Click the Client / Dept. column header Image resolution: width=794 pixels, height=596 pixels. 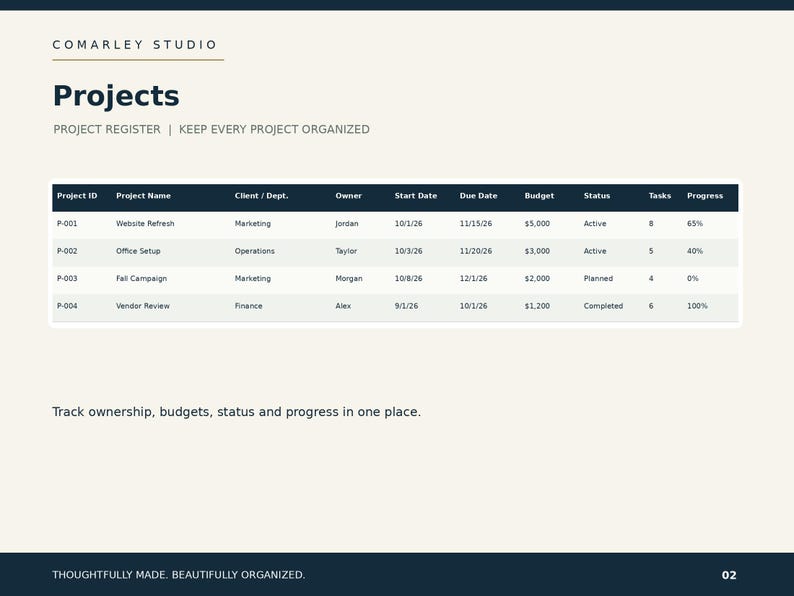pyautogui.click(x=261, y=196)
